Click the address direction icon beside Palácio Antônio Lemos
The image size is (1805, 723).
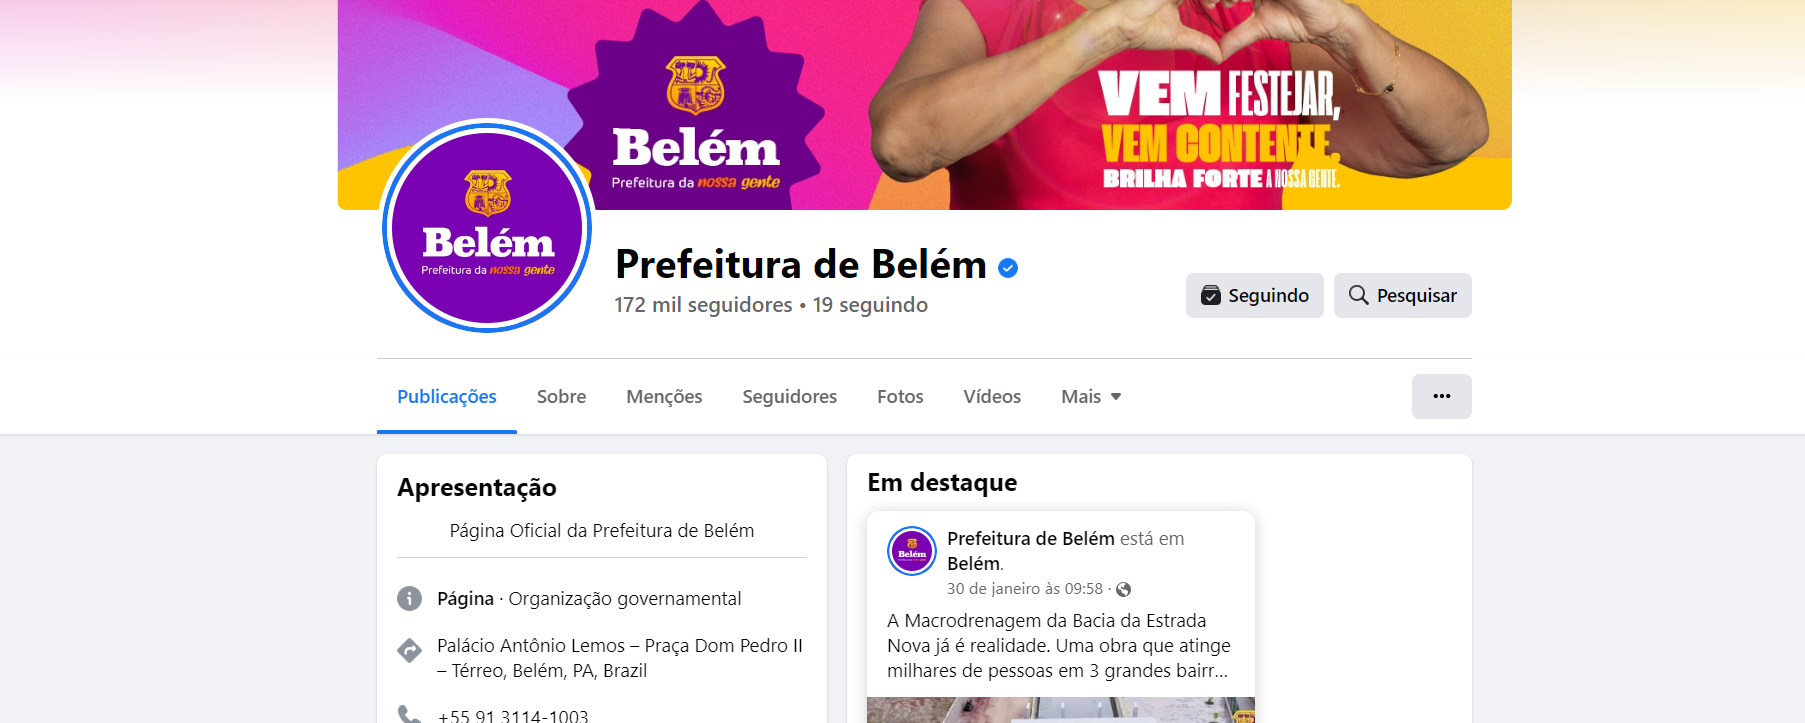[x=409, y=651]
